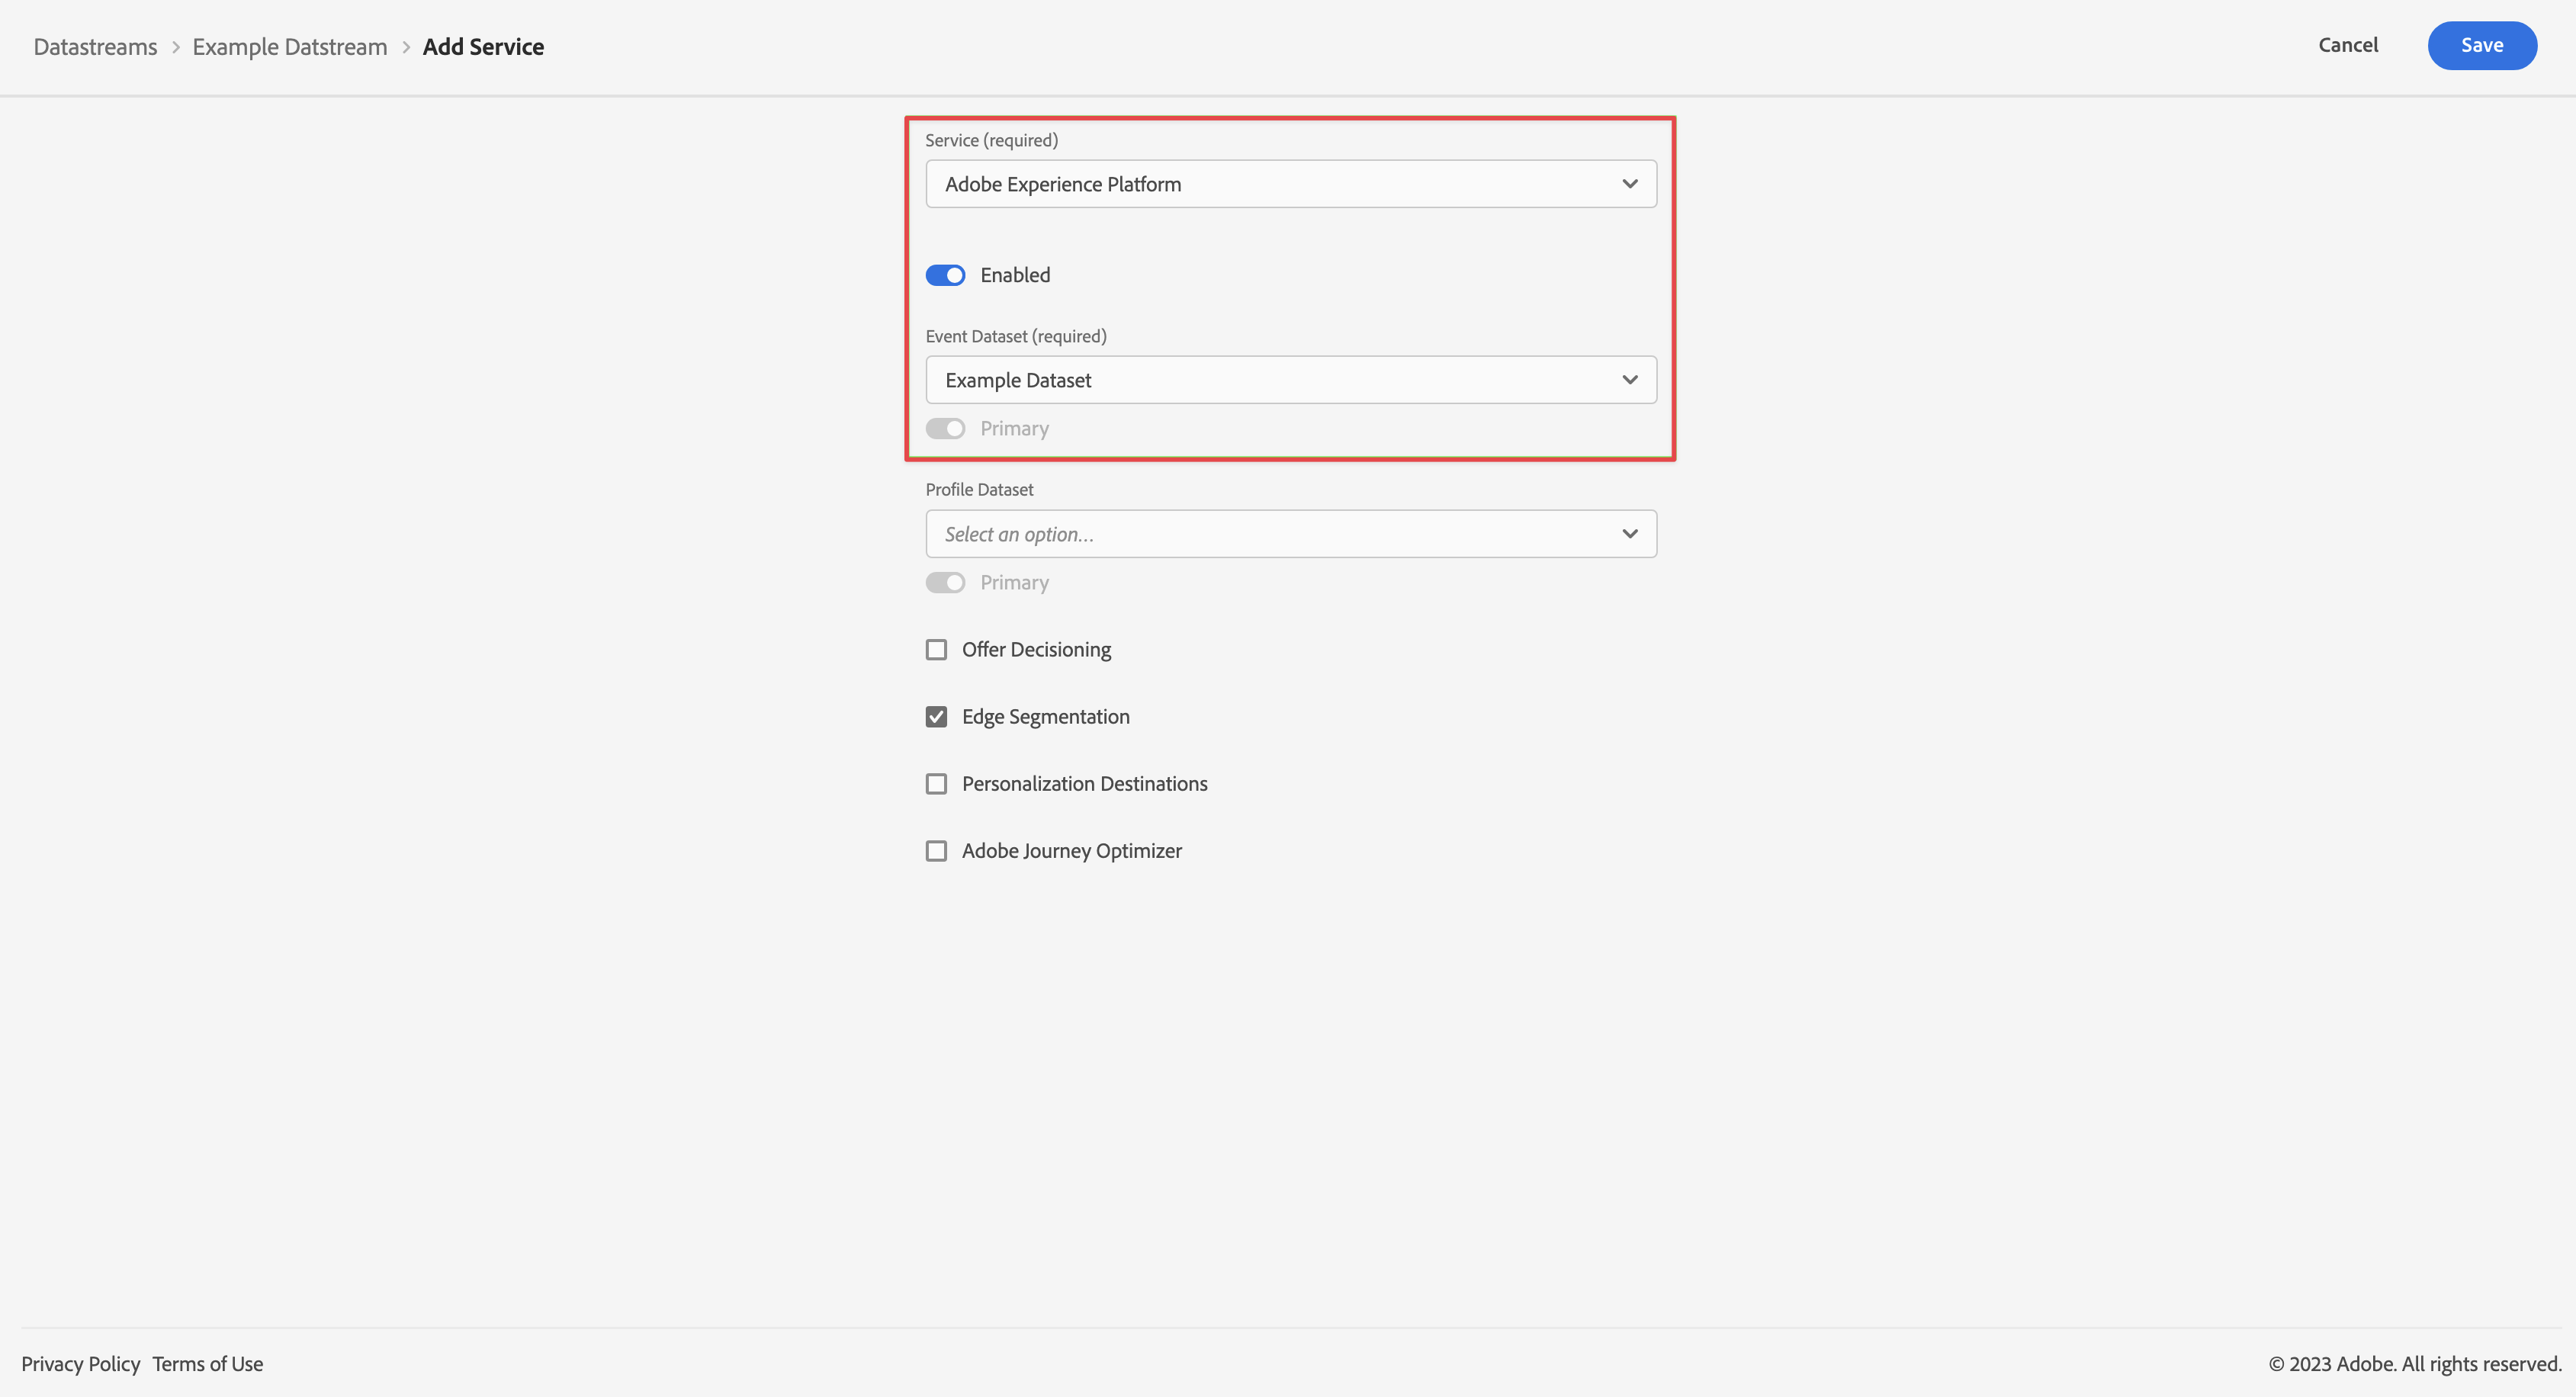Go to Datastreams breadcrumb
This screenshot has height=1397, width=2576.
(x=95, y=47)
